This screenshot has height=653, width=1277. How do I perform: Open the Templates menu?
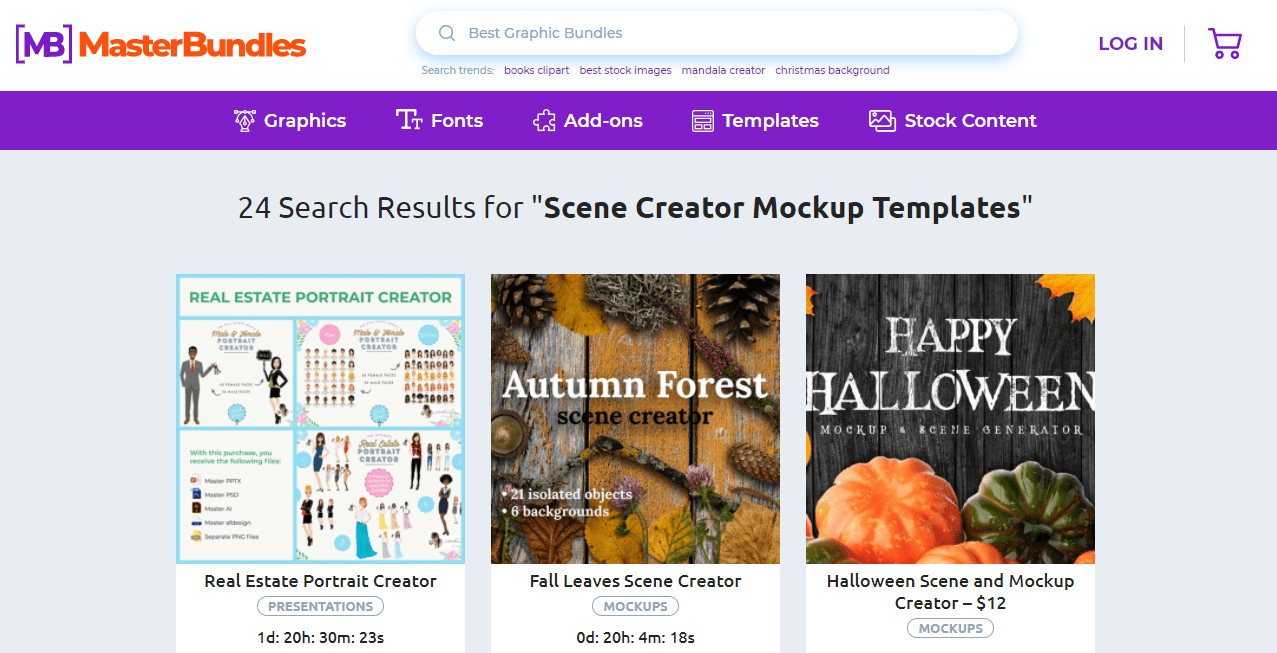tap(755, 121)
